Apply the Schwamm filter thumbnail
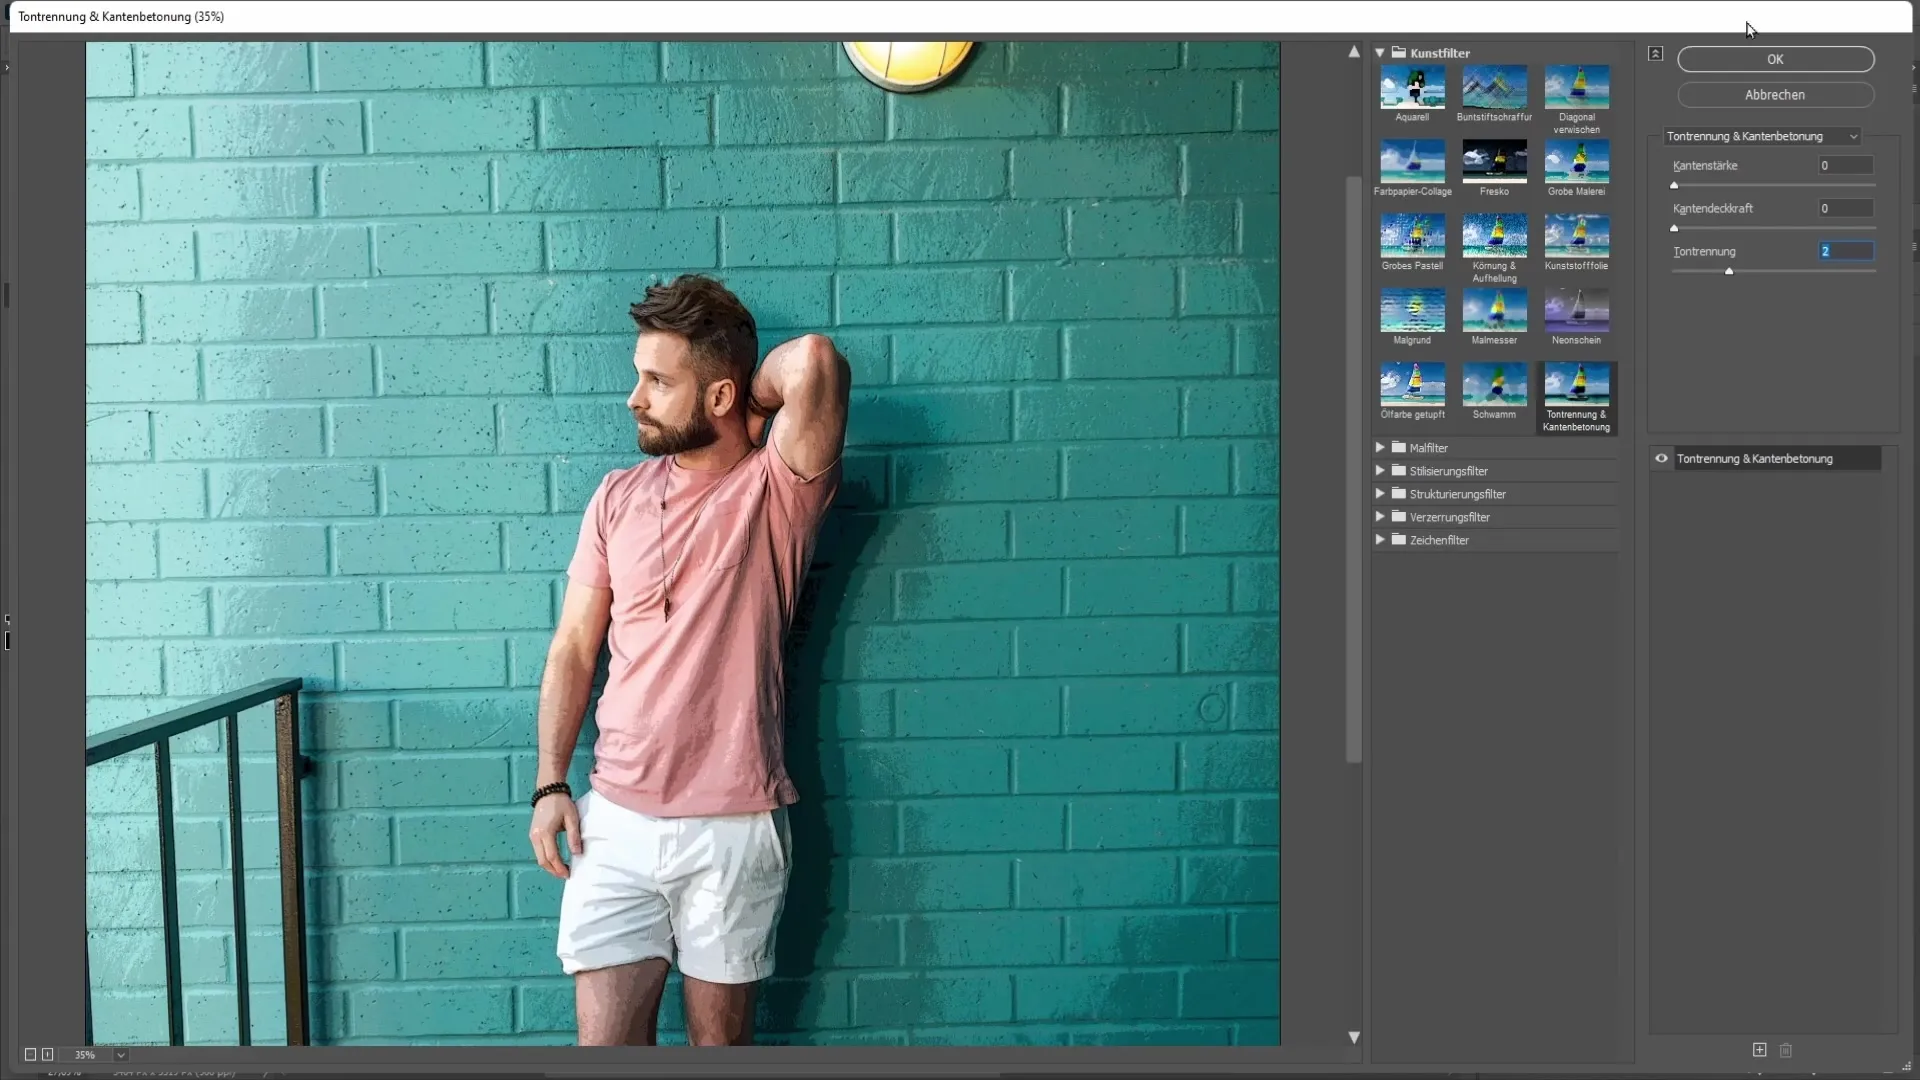The width and height of the screenshot is (1920, 1080). [x=1494, y=385]
